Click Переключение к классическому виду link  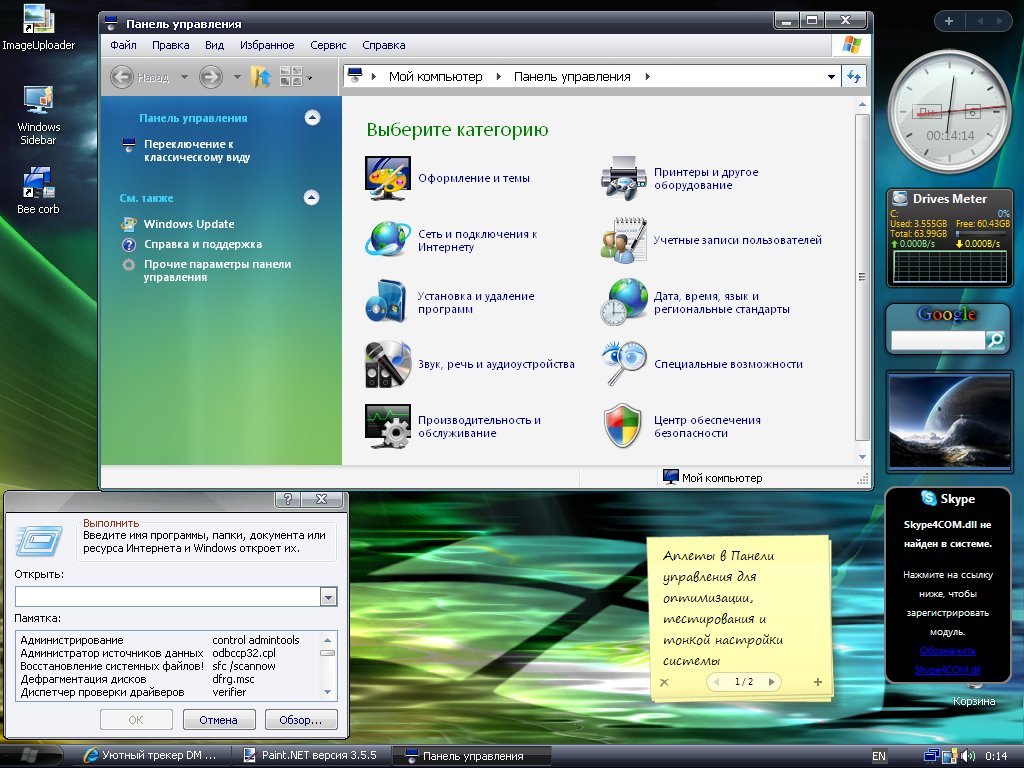tap(197, 150)
